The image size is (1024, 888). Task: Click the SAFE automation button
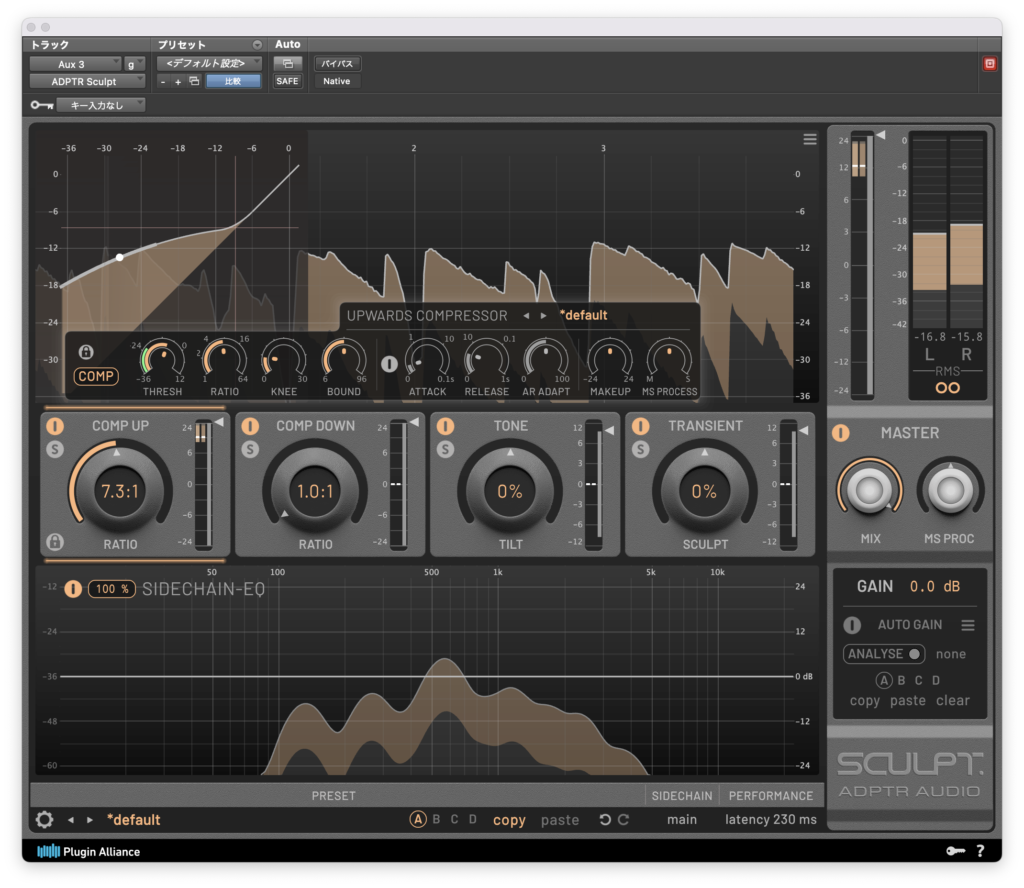[x=287, y=81]
